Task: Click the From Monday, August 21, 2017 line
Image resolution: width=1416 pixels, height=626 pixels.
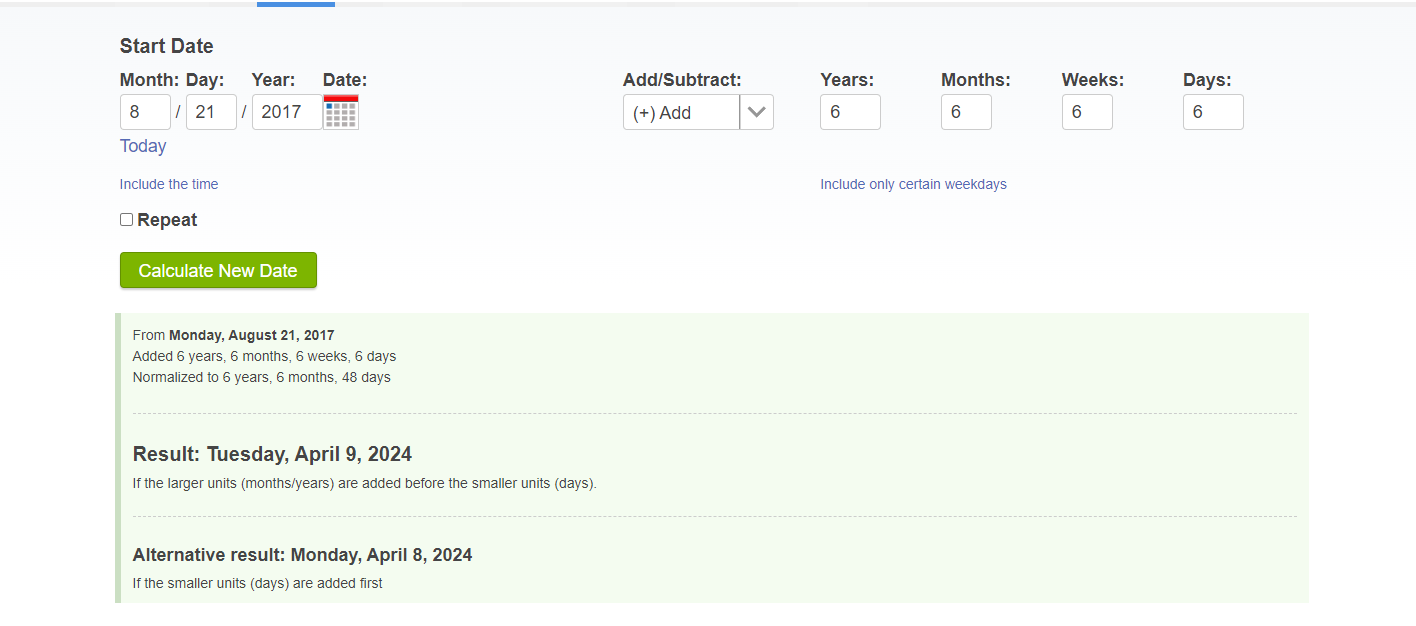Action: coord(233,335)
